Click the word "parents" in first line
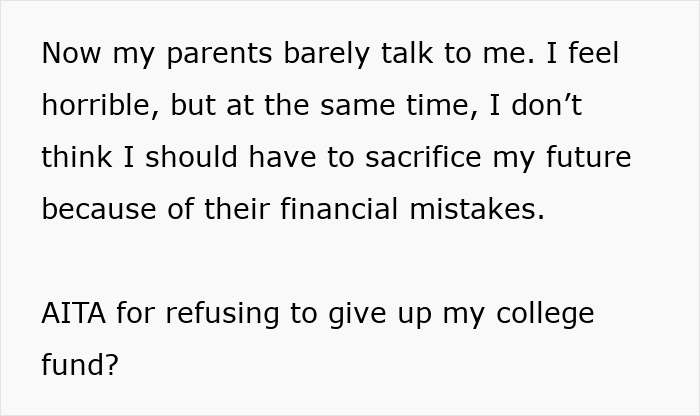 pyautogui.click(x=219, y=55)
